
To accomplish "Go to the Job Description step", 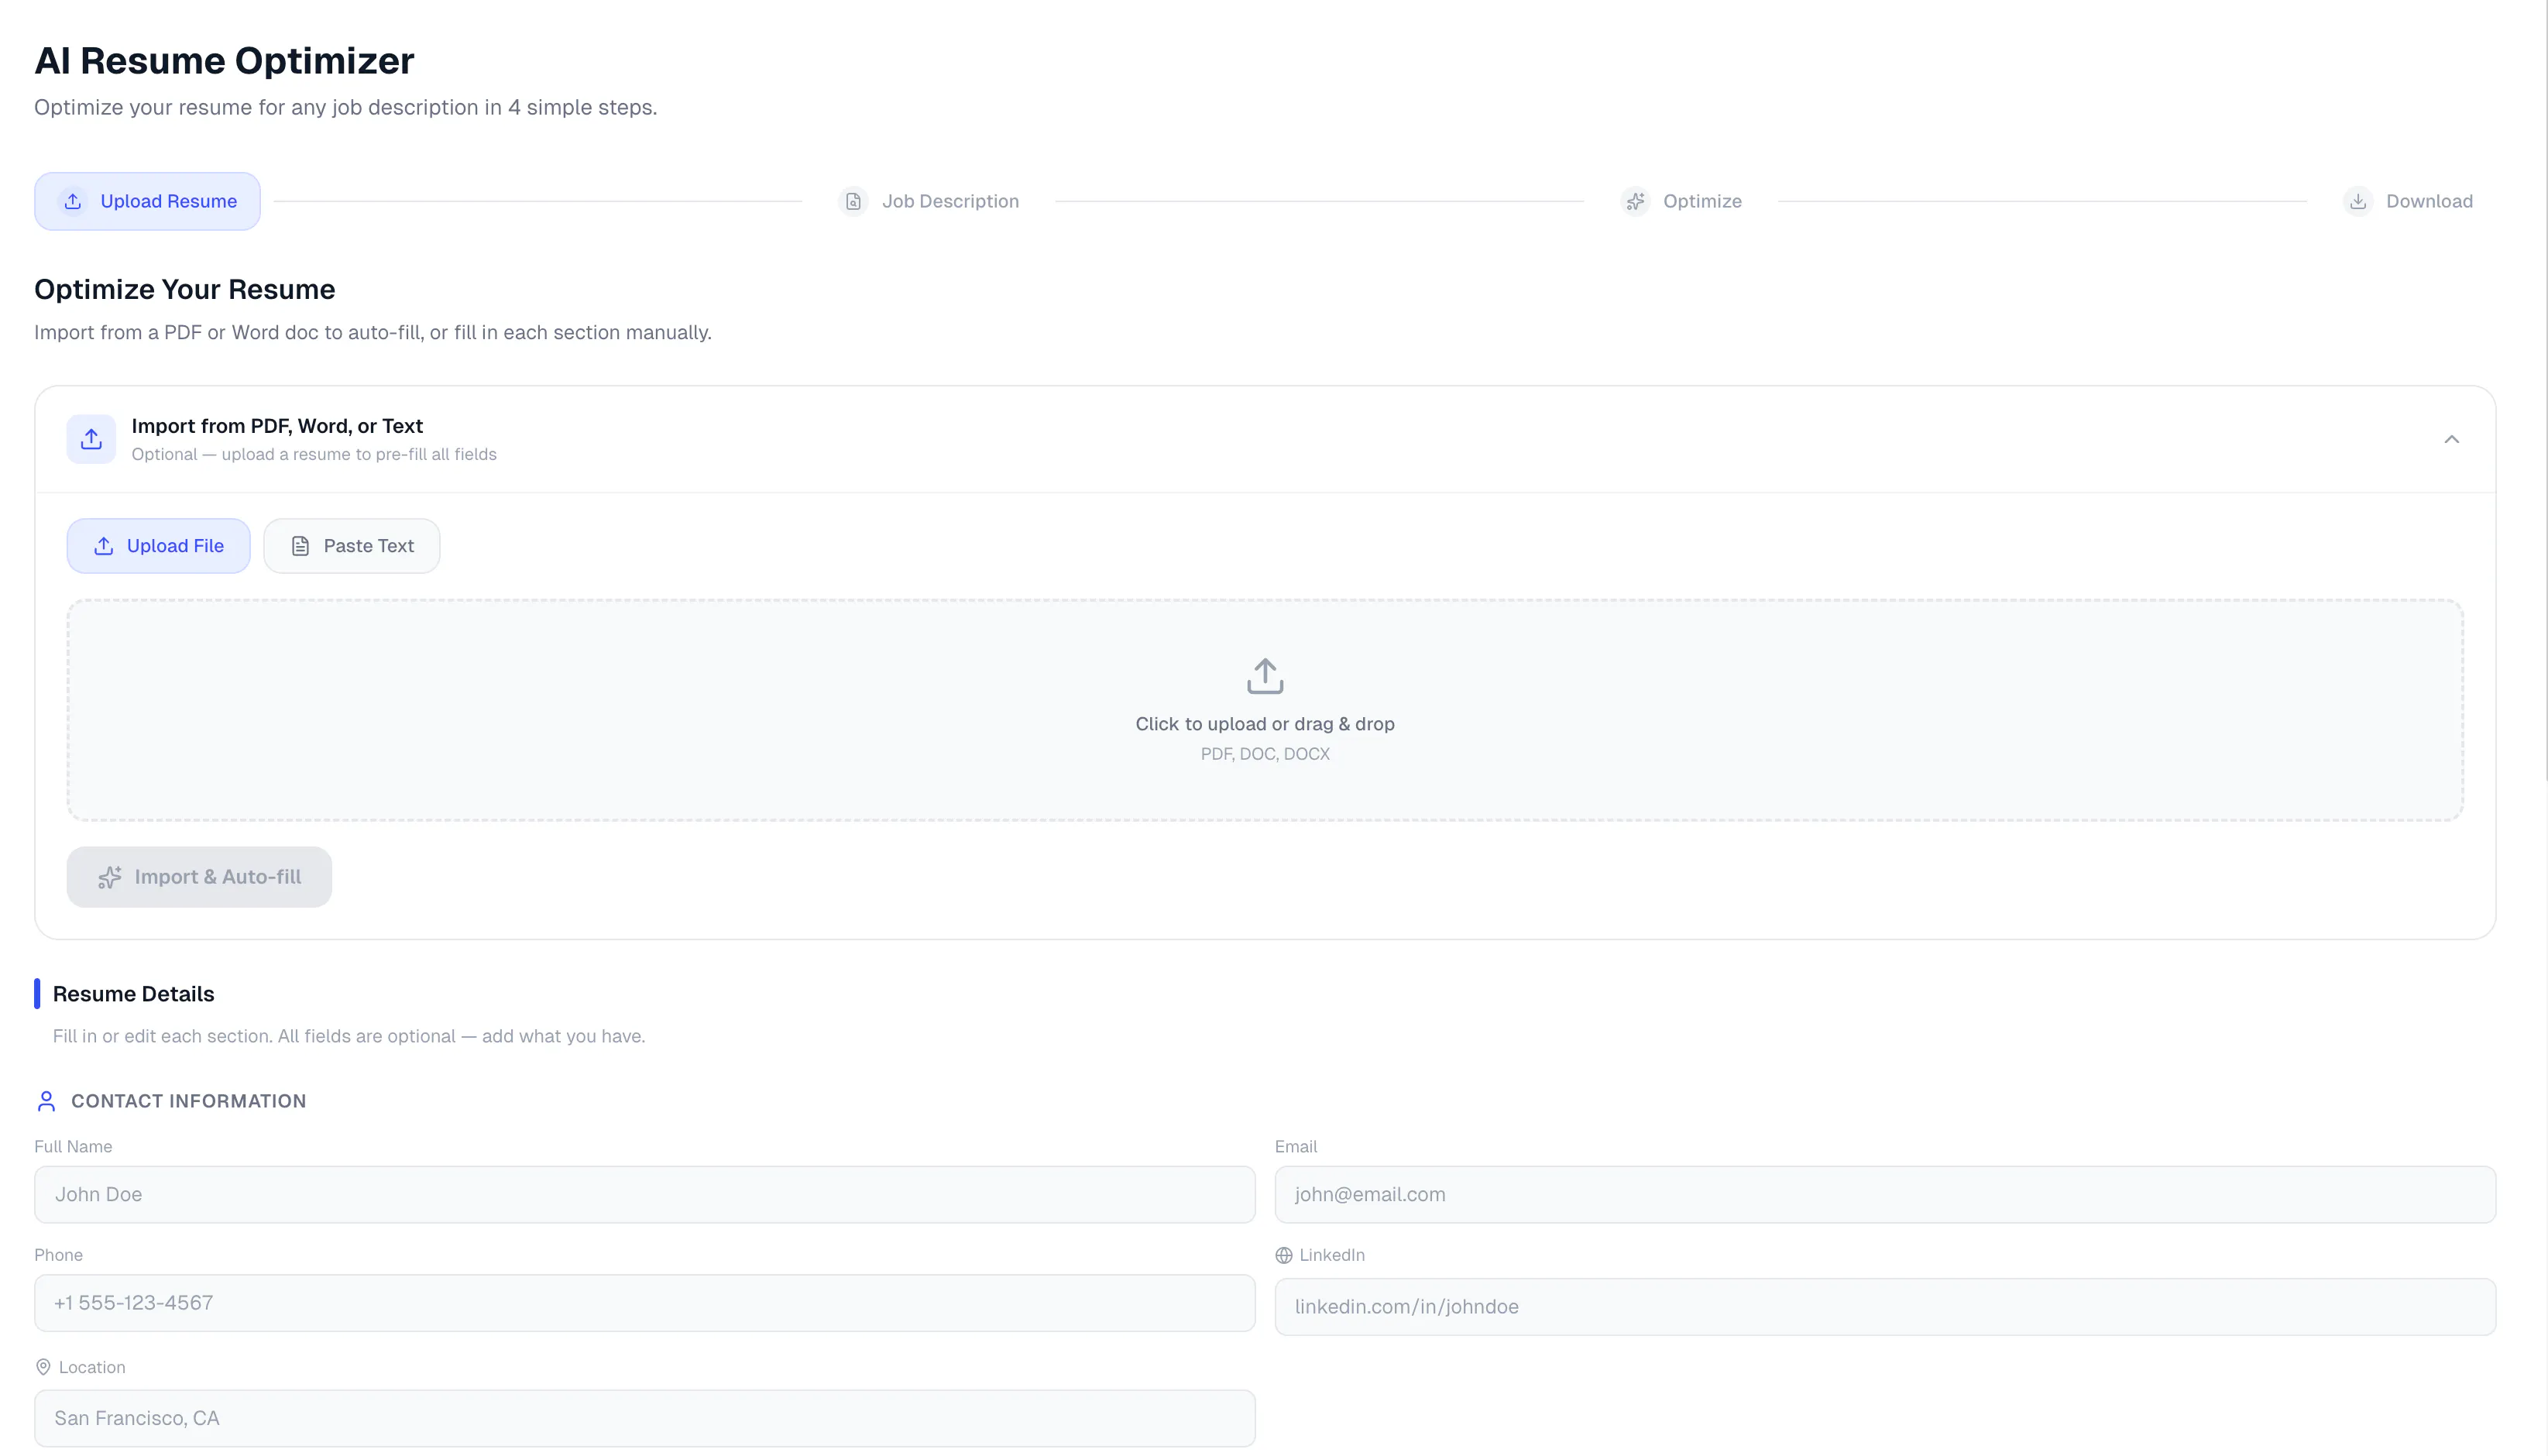I will click(929, 201).
